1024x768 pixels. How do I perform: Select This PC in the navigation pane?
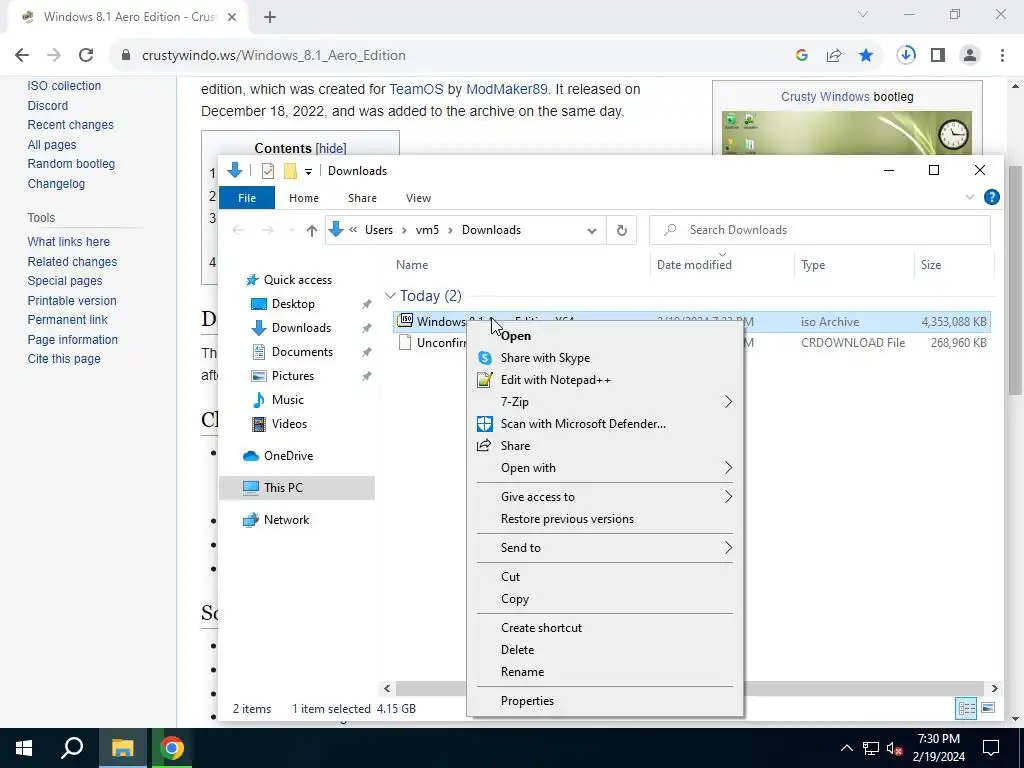pos(297,488)
